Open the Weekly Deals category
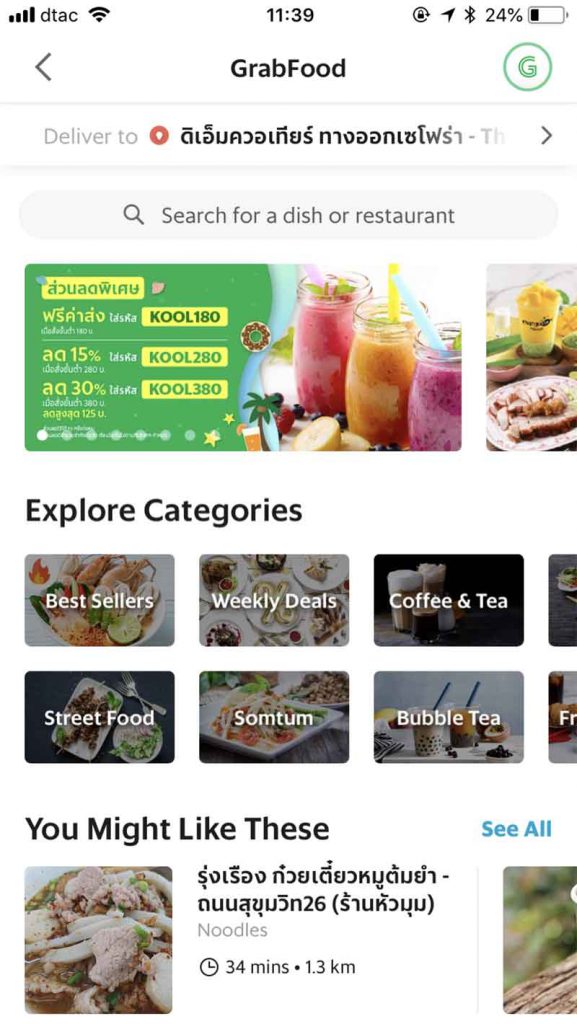The width and height of the screenshot is (577, 1024). tap(274, 600)
